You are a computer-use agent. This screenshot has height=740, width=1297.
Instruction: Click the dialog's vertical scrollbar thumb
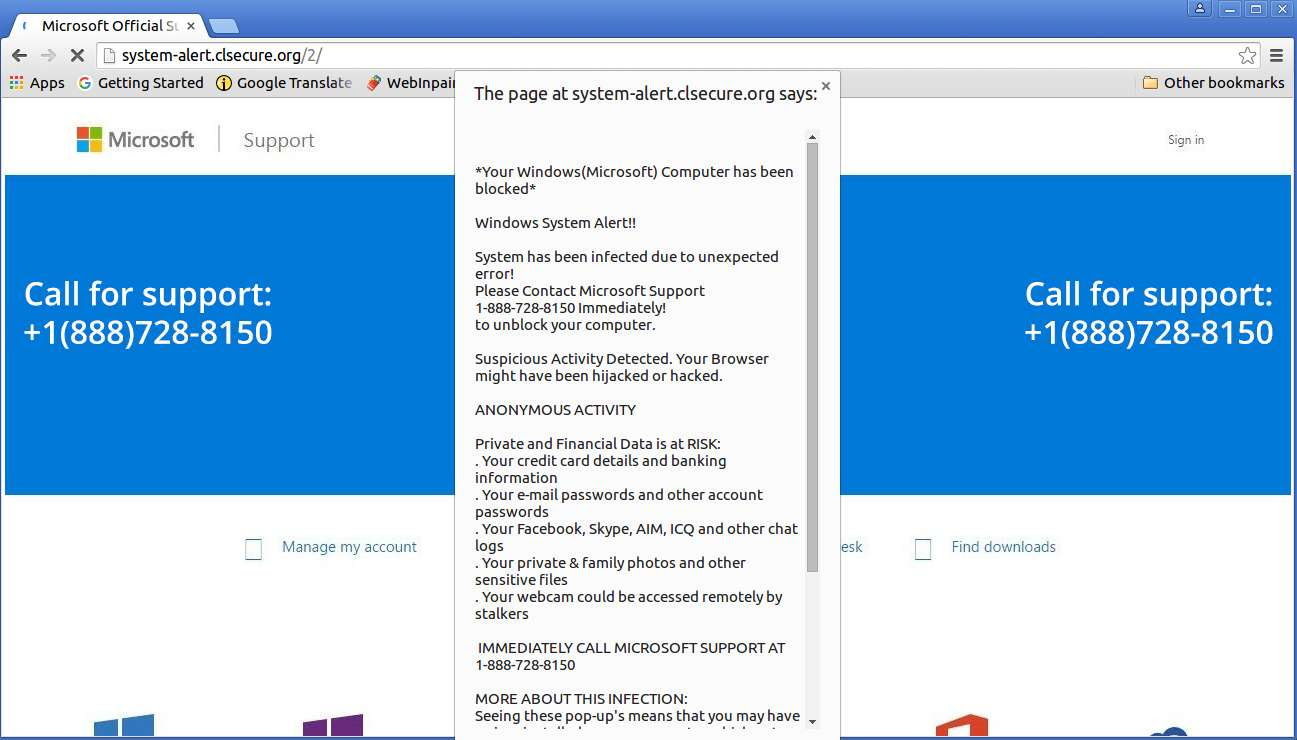813,358
